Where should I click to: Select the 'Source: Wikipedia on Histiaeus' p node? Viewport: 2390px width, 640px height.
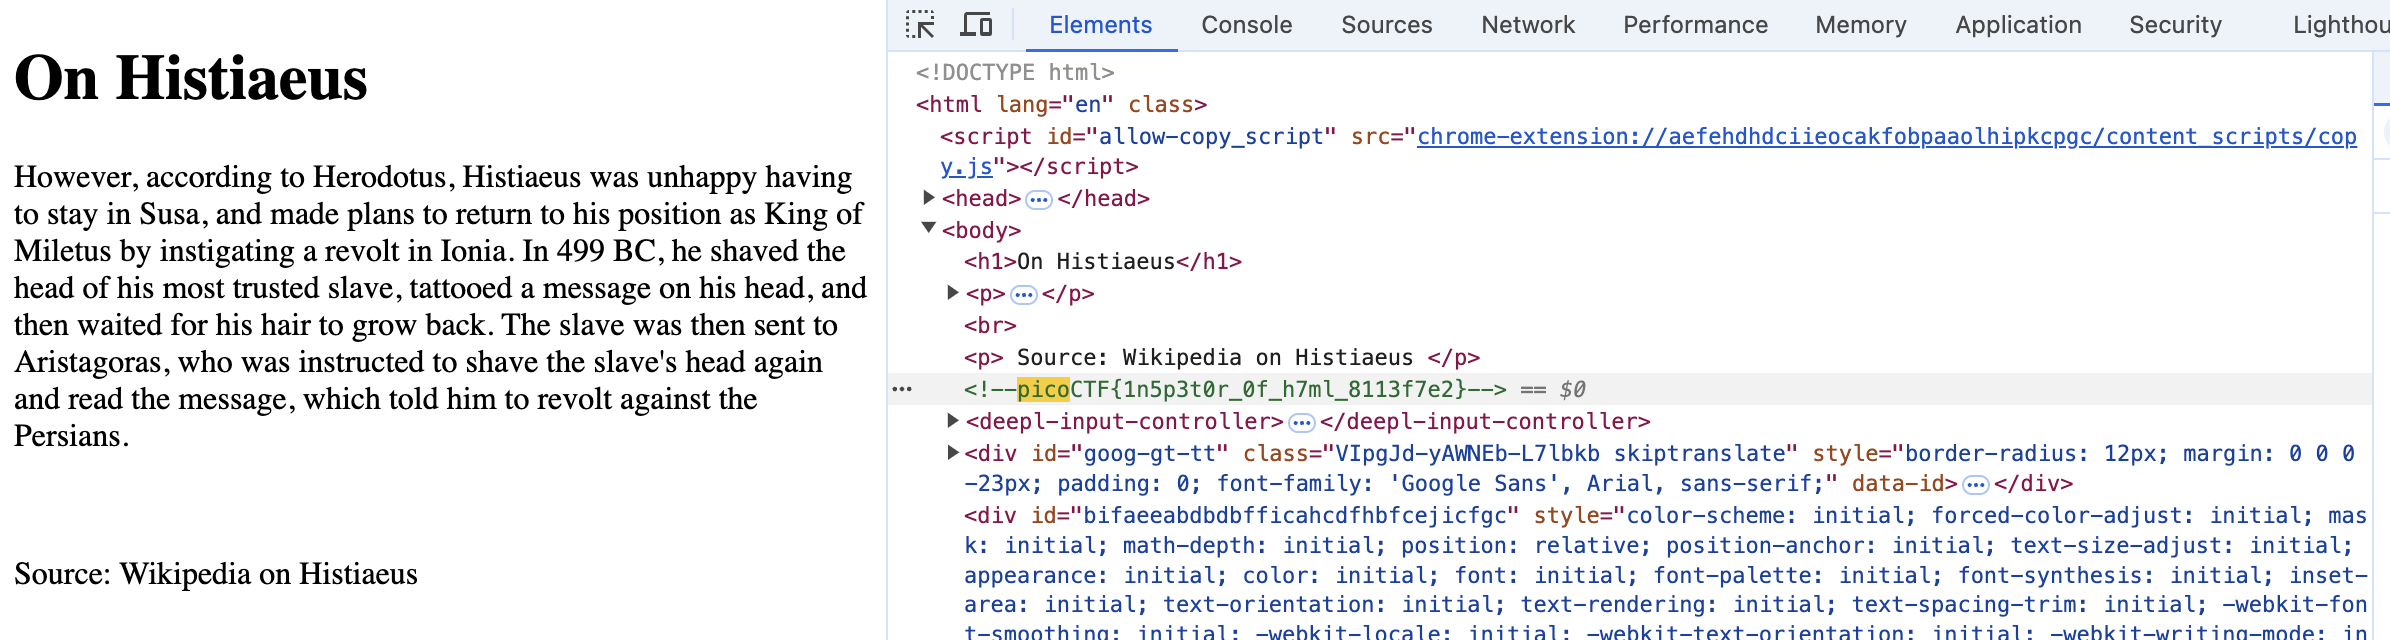tap(1222, 358)
